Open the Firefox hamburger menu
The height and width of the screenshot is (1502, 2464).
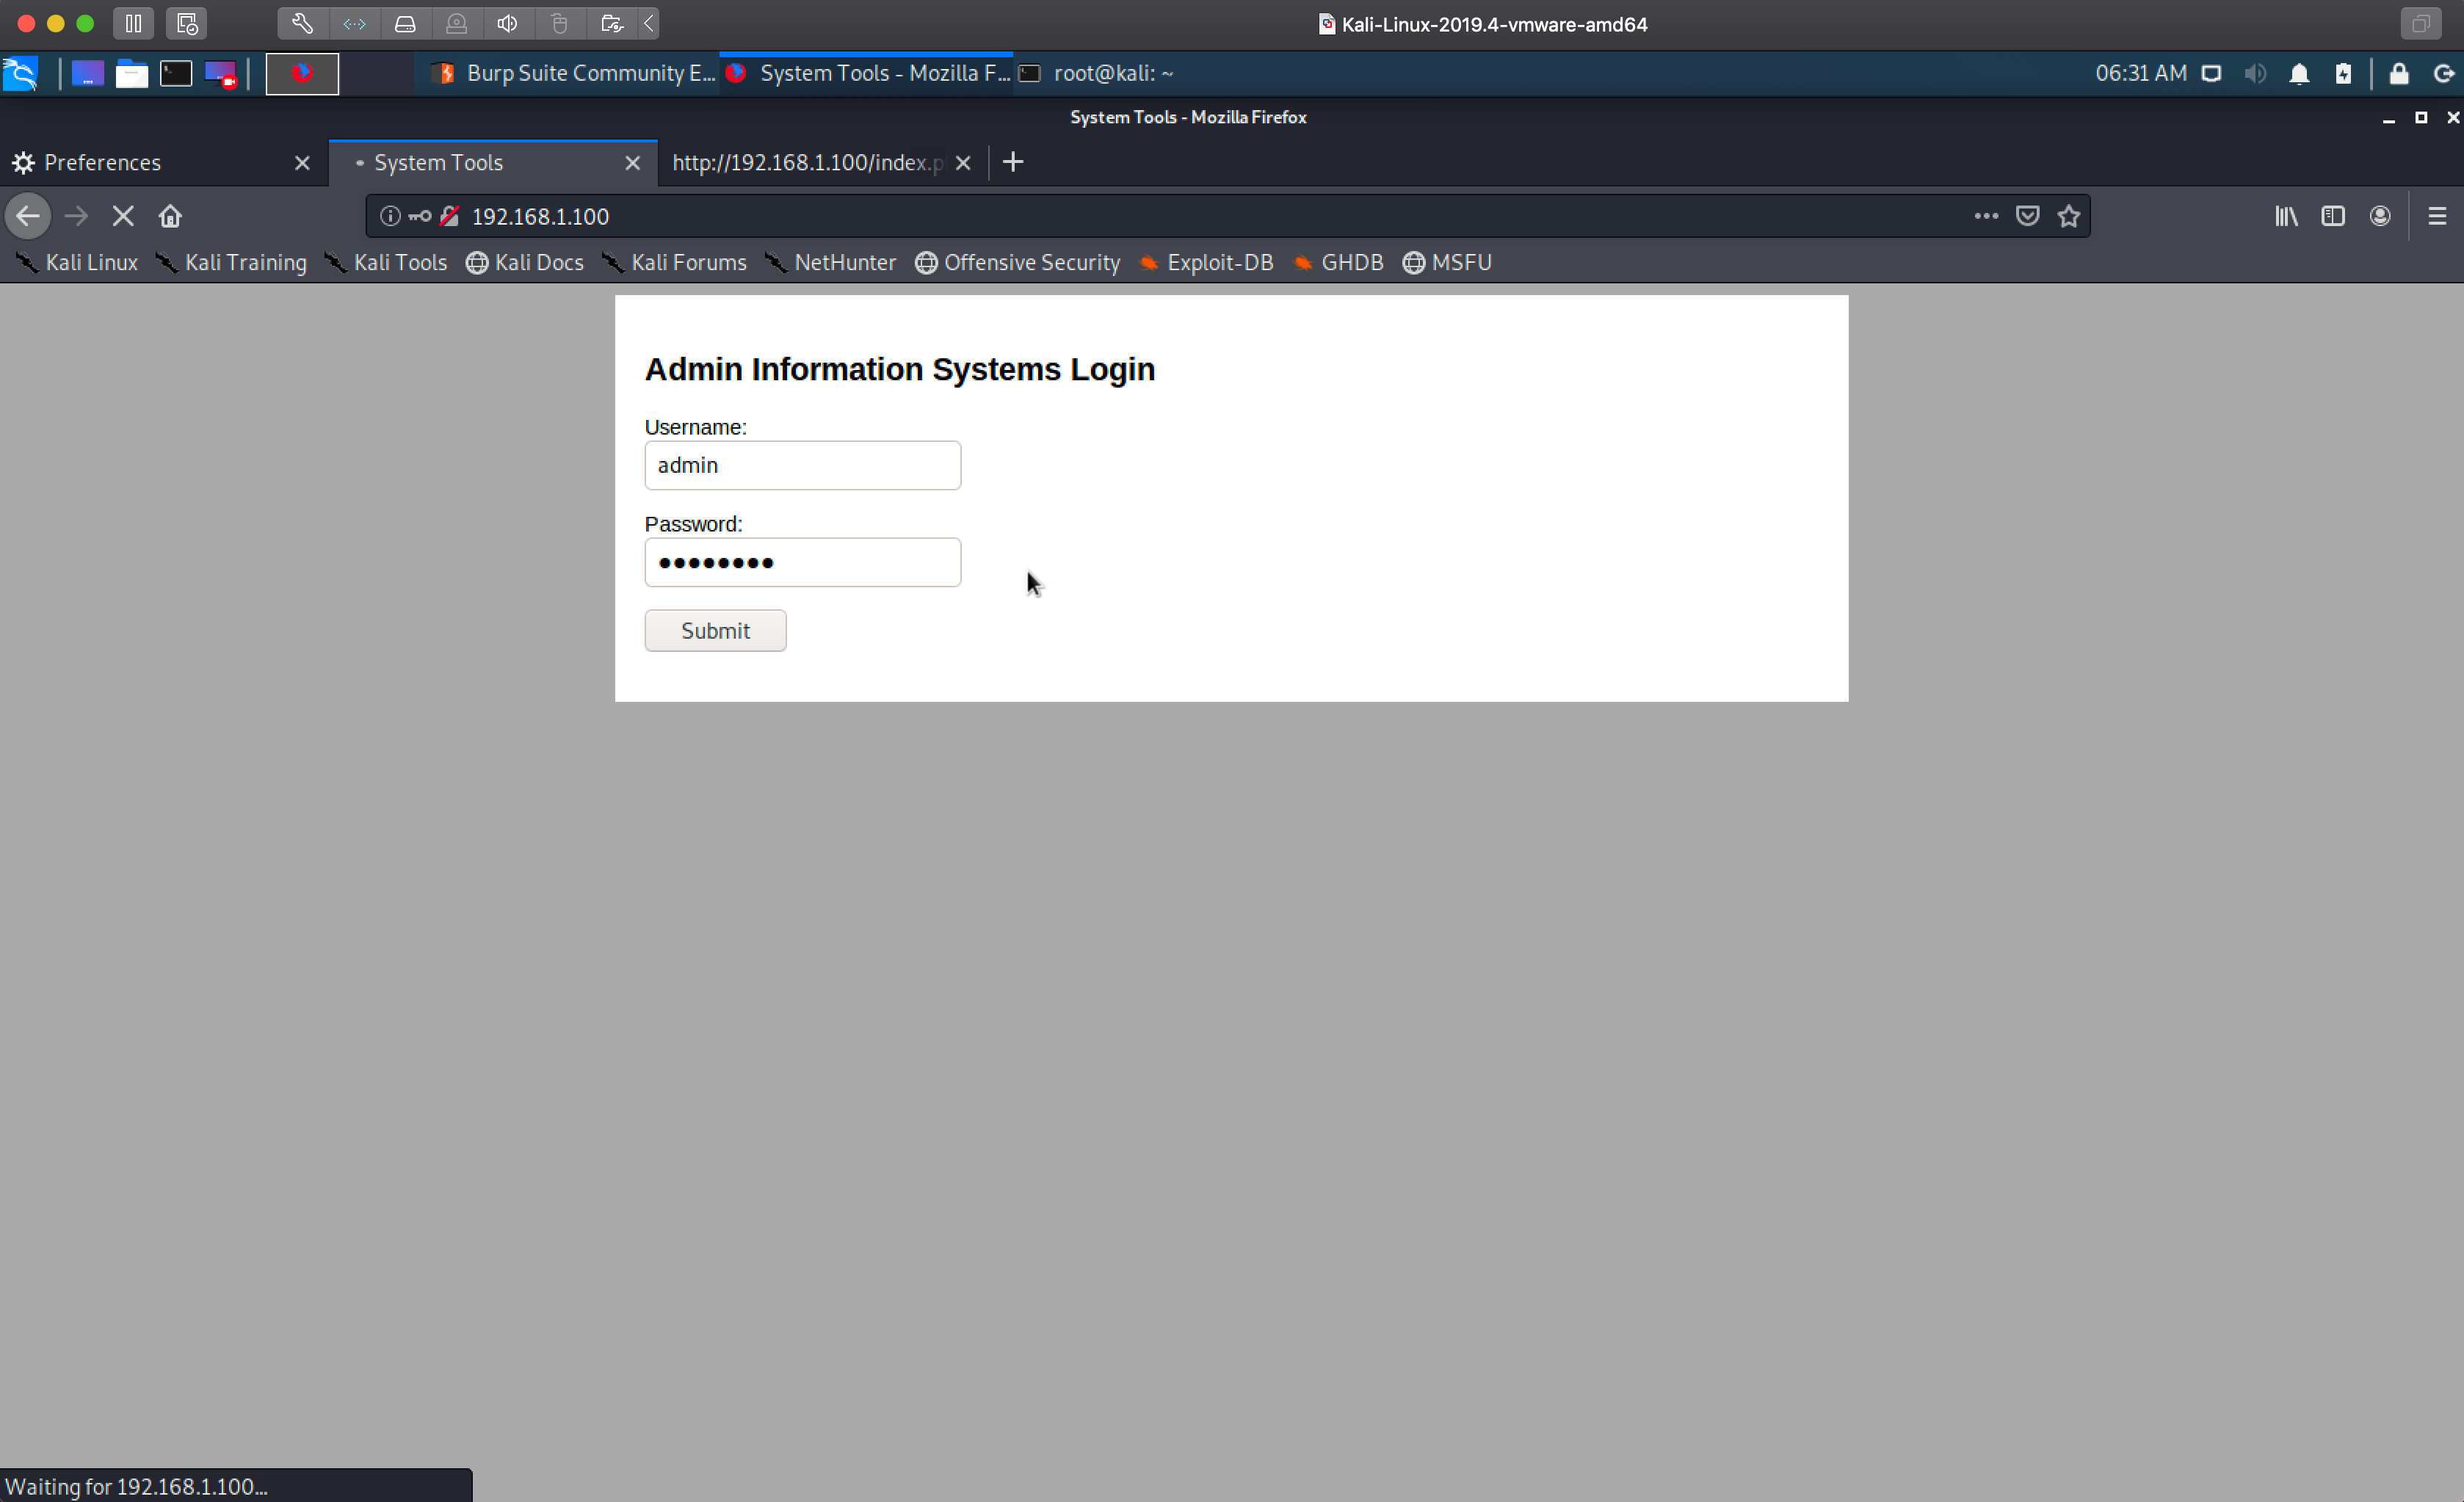click(2437, 216)
